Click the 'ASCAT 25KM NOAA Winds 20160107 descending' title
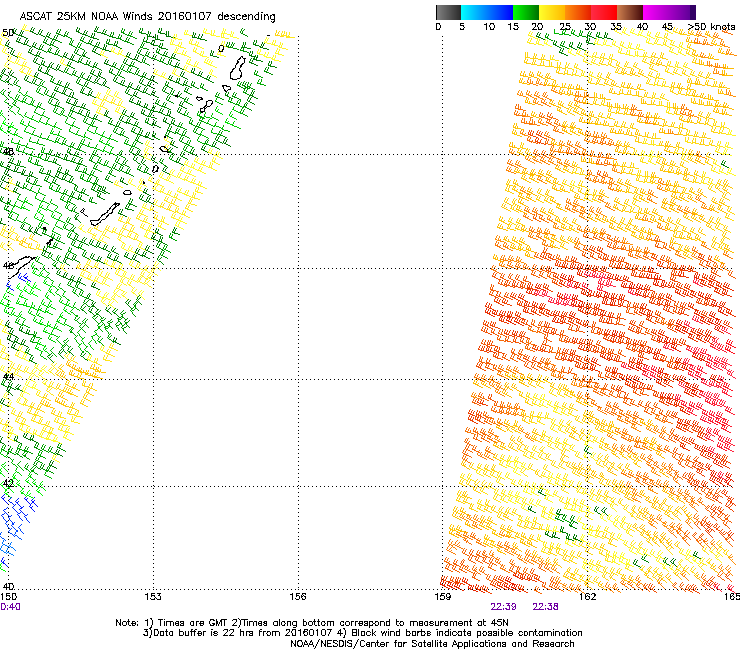Screen dimensions: 740x650 (148, 17)
